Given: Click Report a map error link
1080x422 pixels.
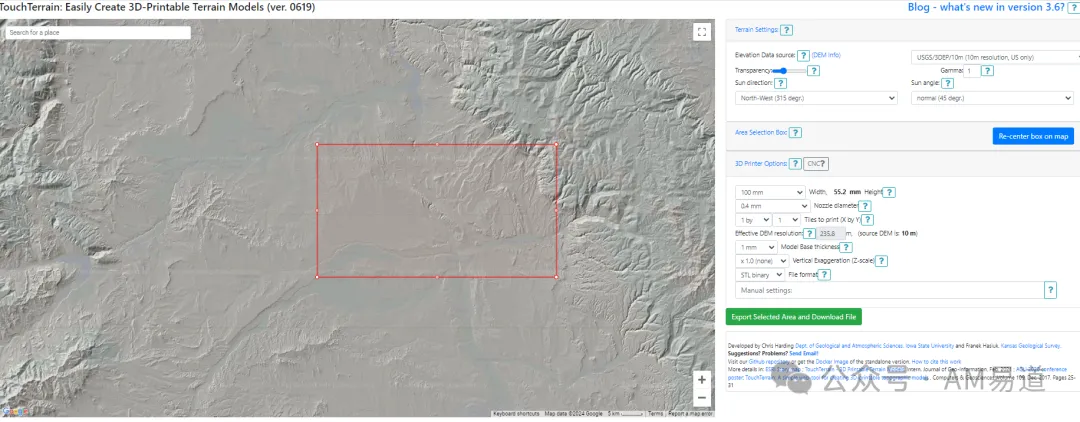Looking at the screenshot, I should (x=689, y=414).
